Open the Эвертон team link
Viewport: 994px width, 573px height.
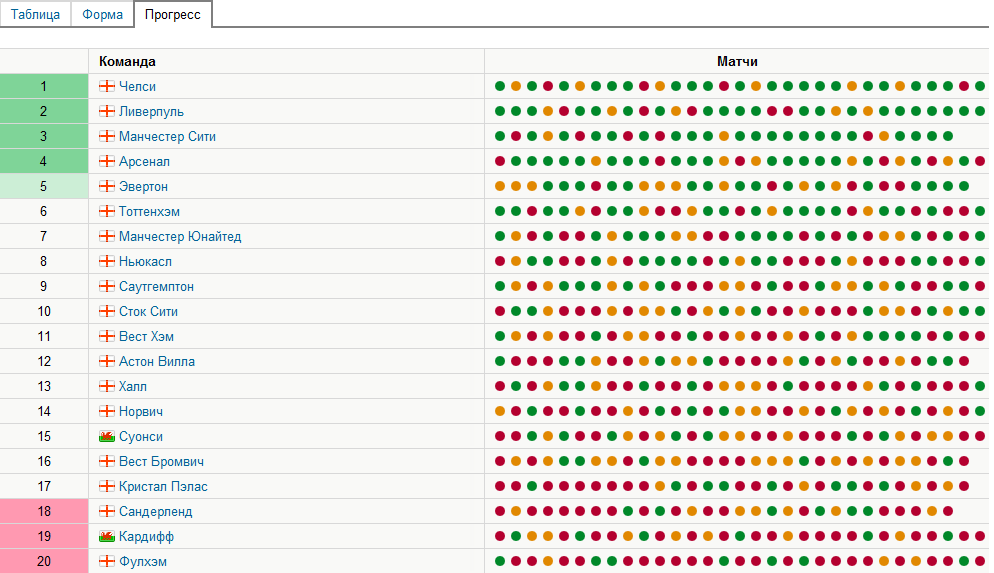[143, 186]
